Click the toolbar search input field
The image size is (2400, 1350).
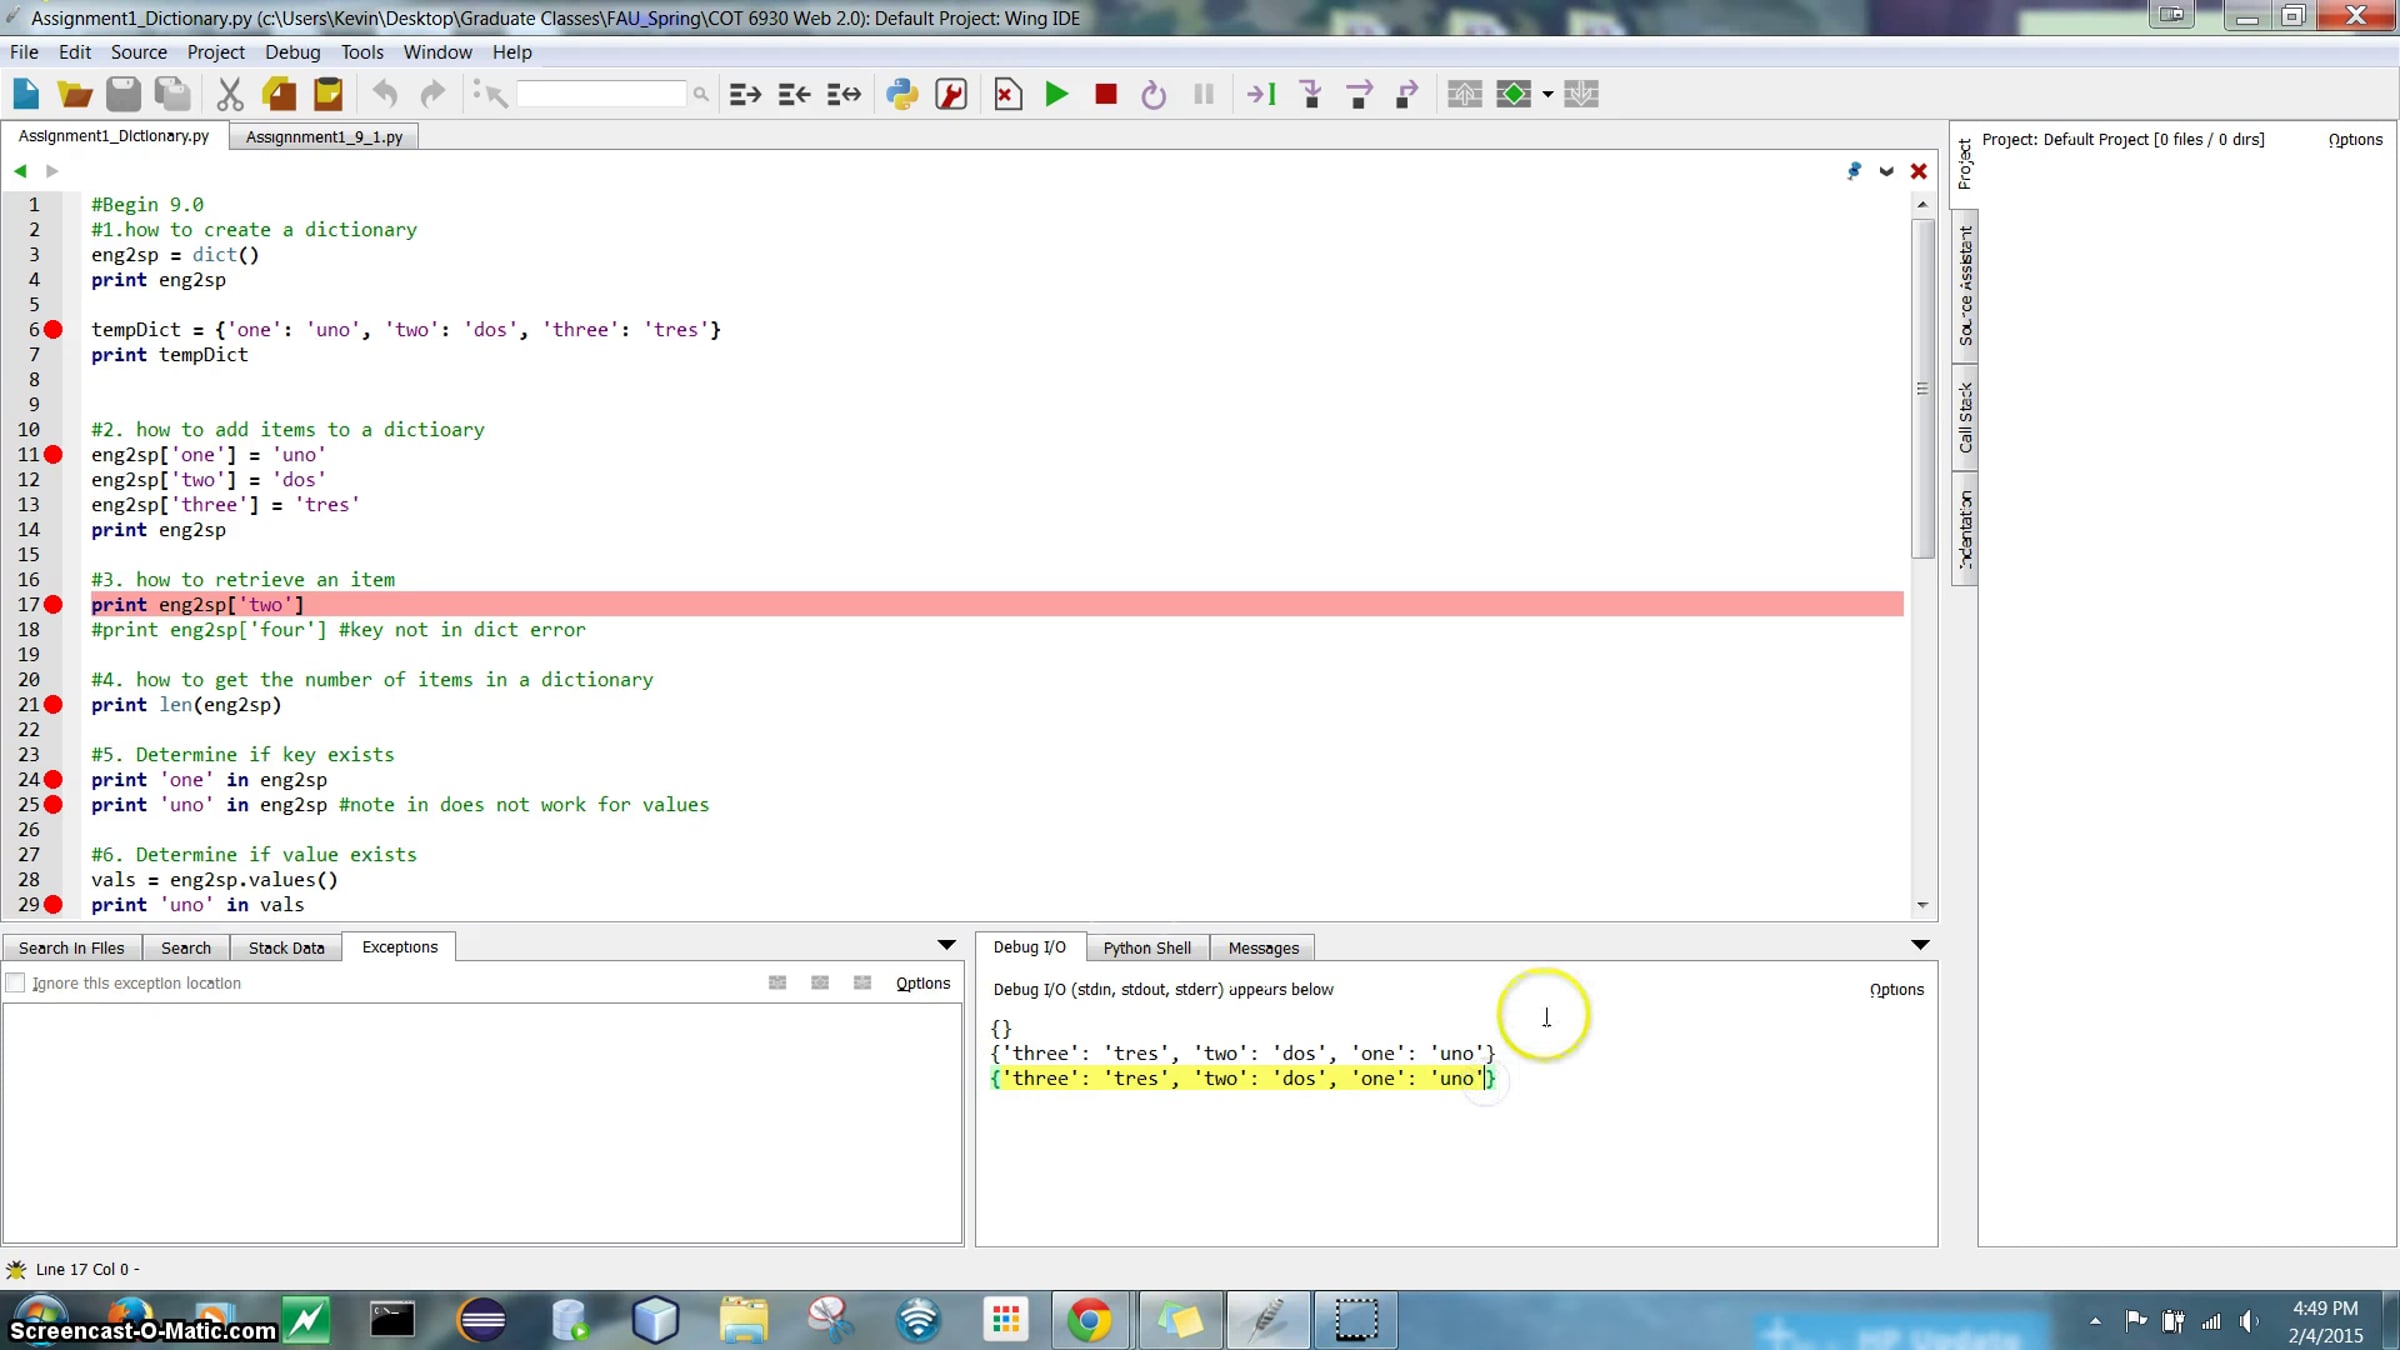point(601,94)
